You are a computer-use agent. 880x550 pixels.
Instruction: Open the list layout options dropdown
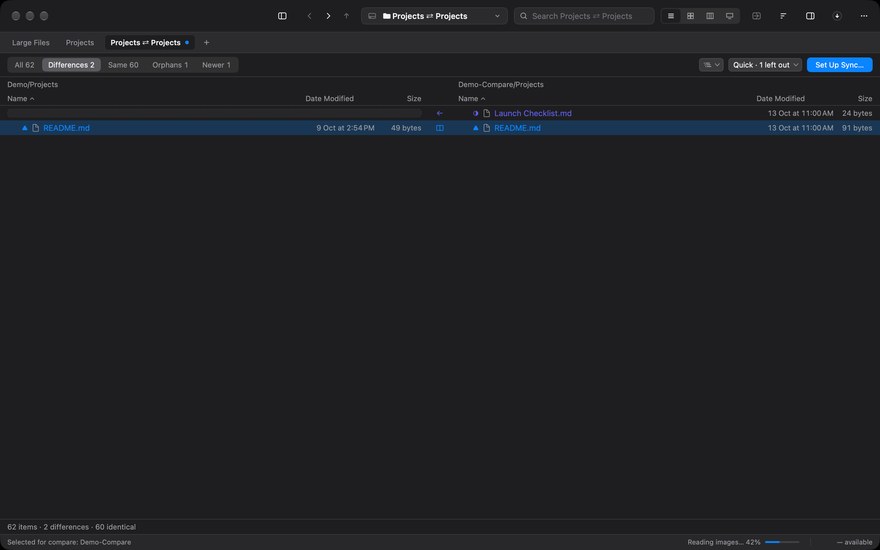(711, 65)
